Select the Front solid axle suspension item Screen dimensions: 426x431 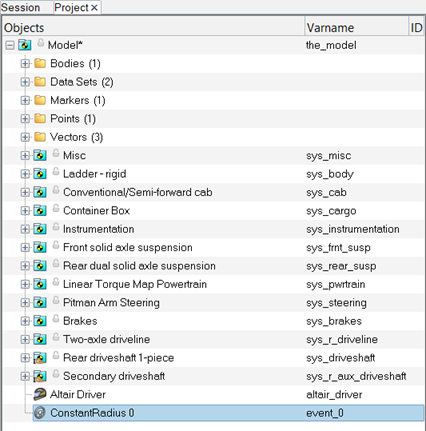pyautogui.click(x=128, y=247)
